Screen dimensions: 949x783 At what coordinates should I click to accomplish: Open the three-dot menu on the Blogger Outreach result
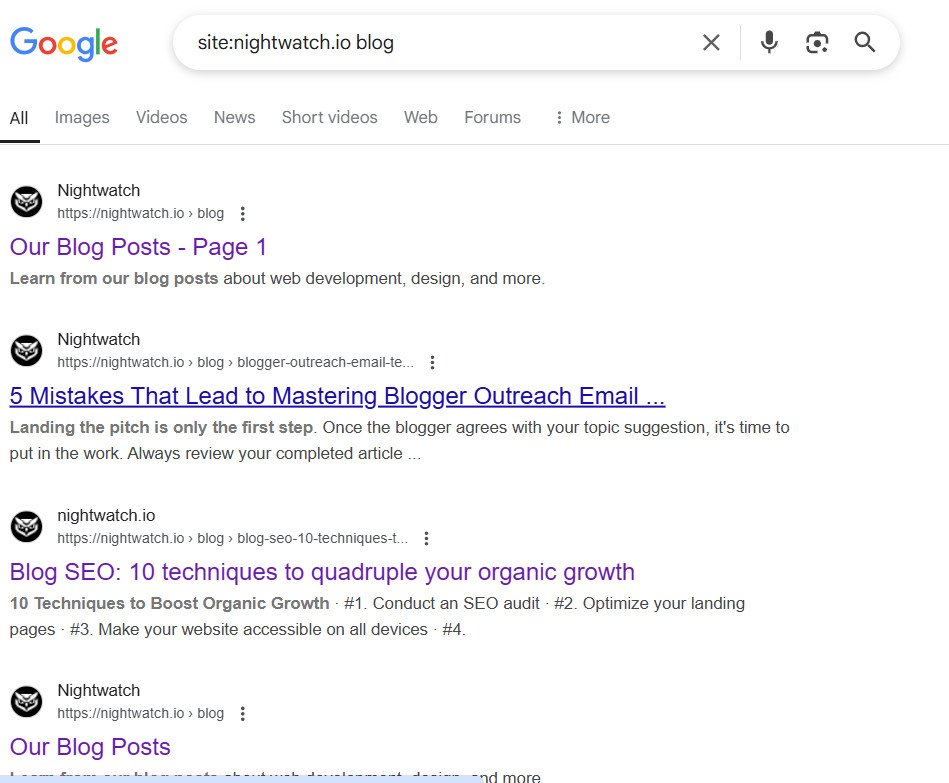point(431,362)
